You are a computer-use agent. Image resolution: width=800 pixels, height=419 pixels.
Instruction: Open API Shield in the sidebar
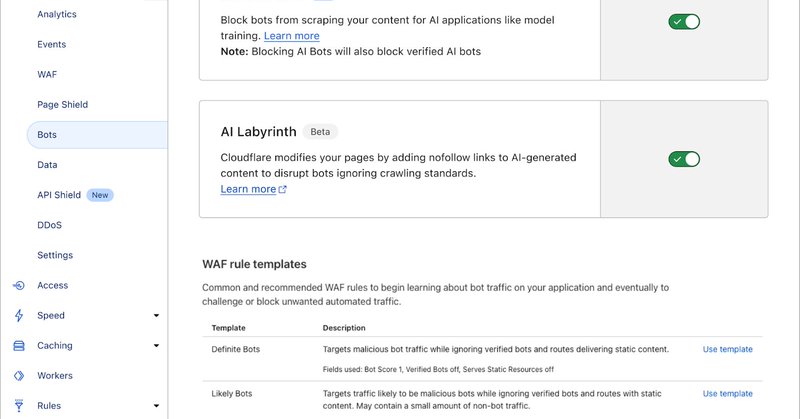pyautogui.click(x=59, y=195)
